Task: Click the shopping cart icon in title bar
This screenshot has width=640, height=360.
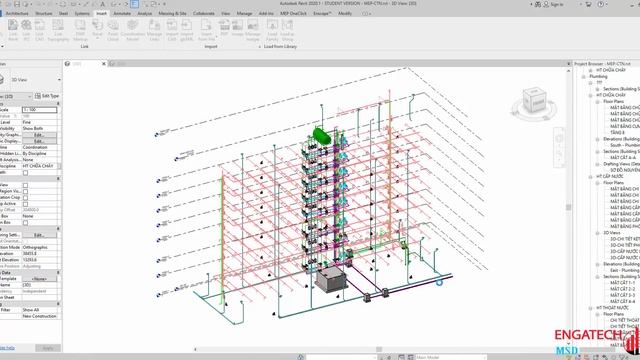Action: [x=588, y=4]
